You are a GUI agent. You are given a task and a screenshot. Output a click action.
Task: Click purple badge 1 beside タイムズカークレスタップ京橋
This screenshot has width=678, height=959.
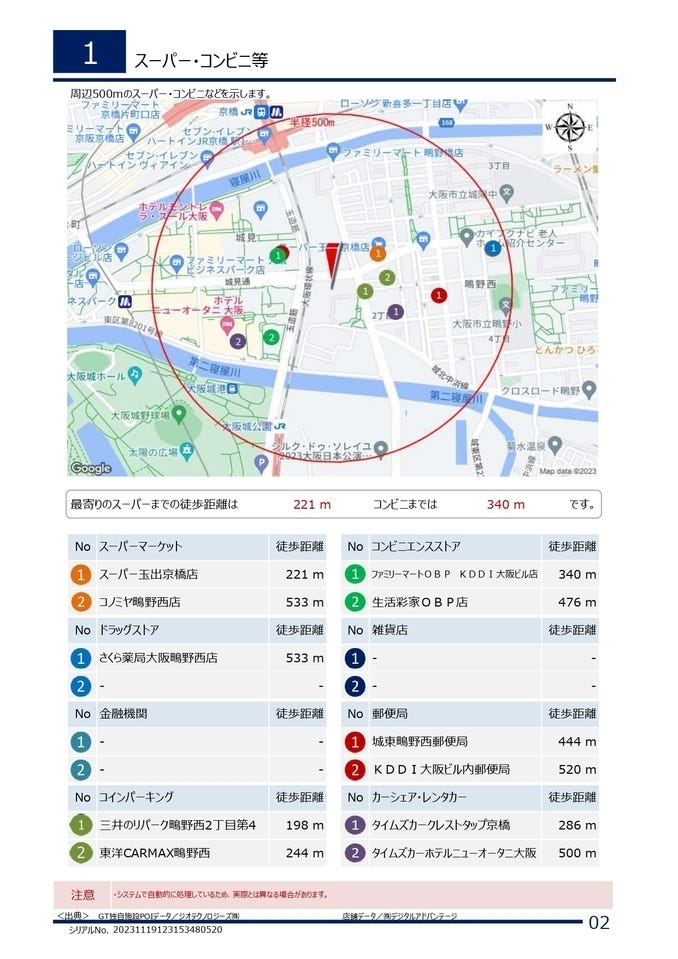(x=355, y=825)
